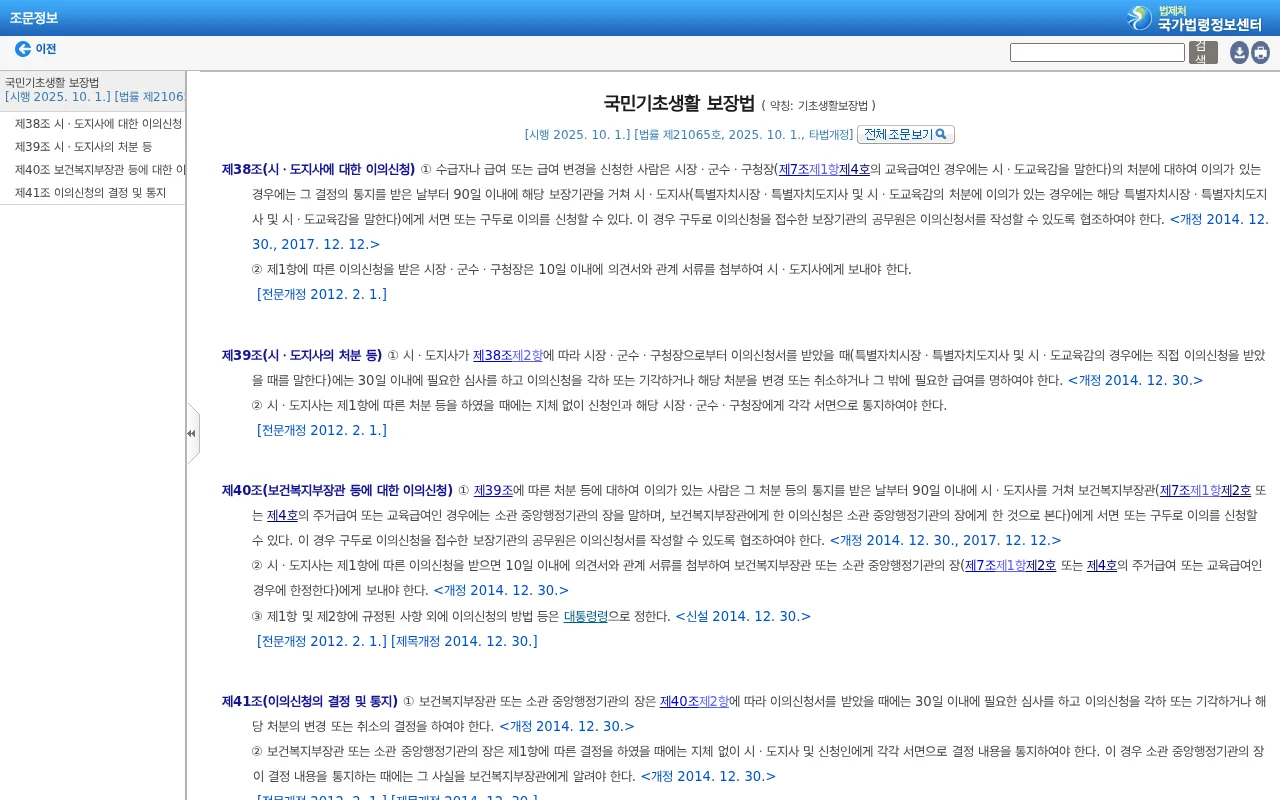Focus the search text box in the toolbar
The height and width of the screenshot is (800, 1280).
pos(1097,52)
